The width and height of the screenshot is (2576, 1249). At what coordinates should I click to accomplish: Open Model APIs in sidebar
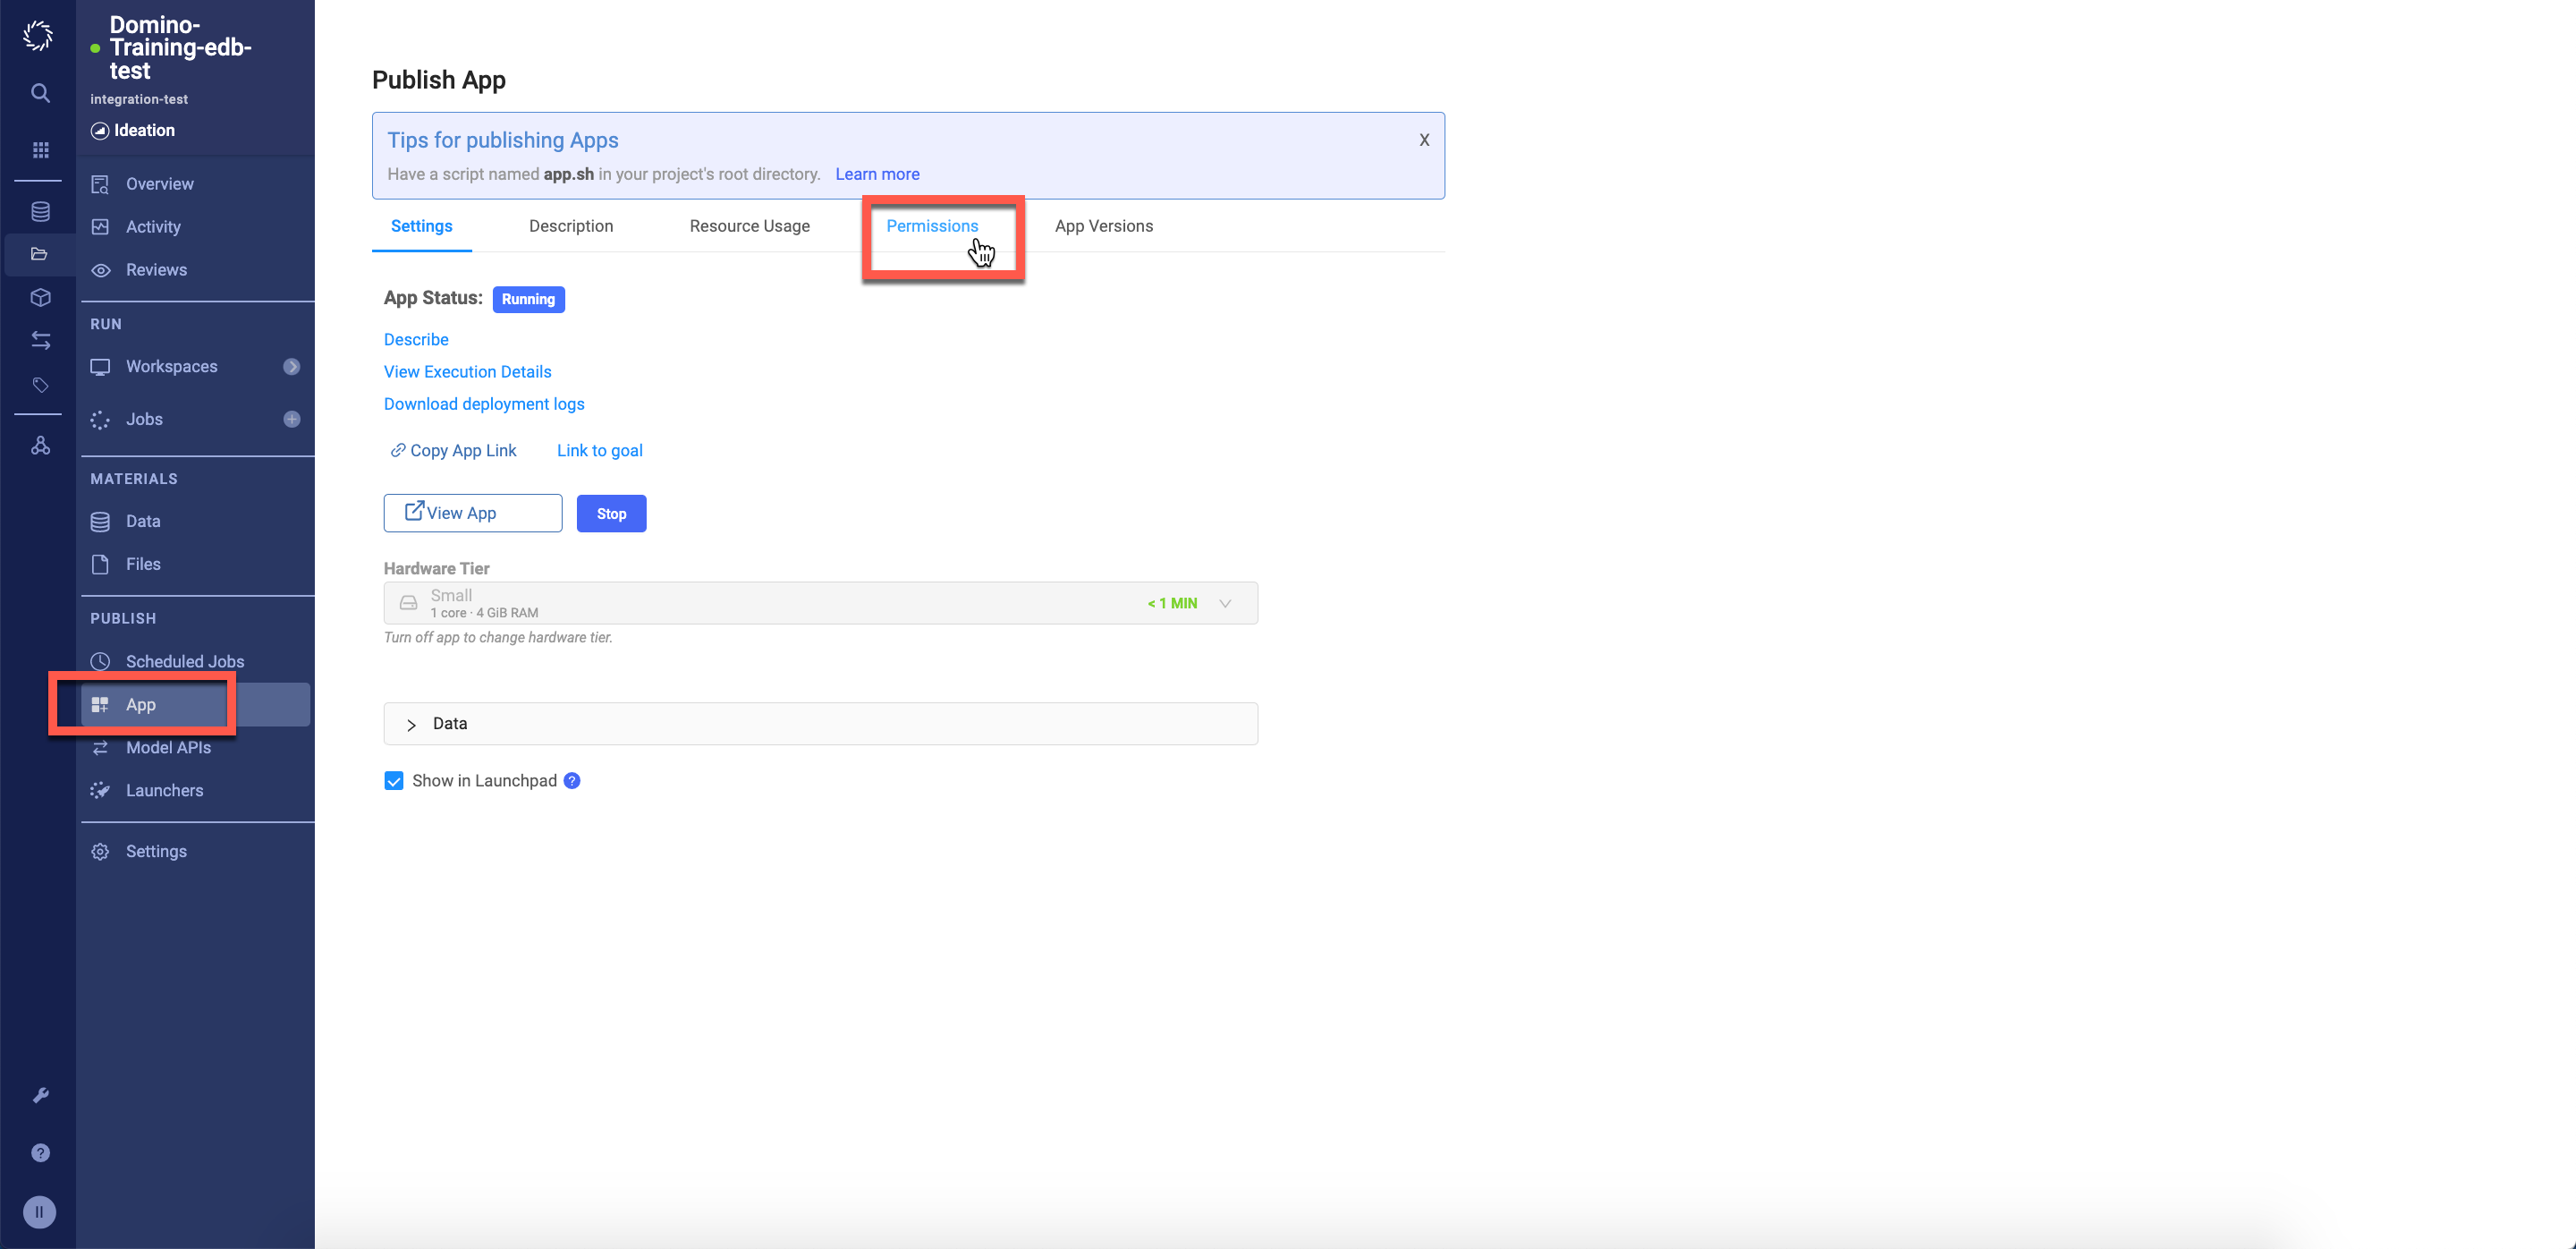point(168,747)
